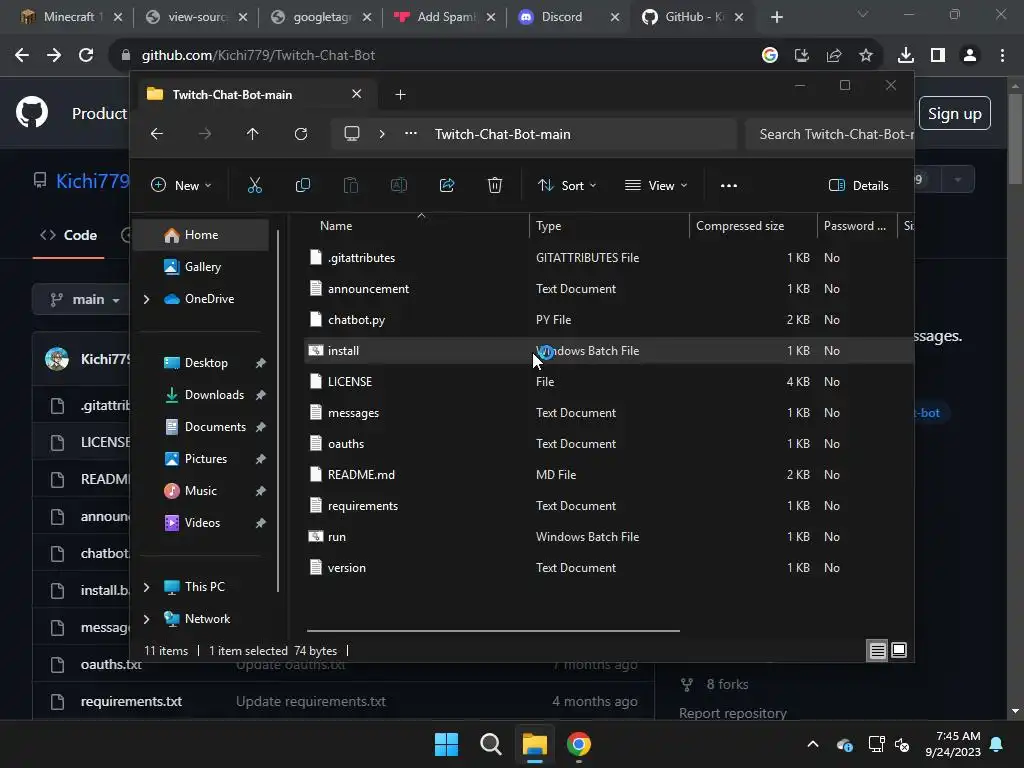Go up one folder level in Explorer
This screenshot has width=1024, height=768.
(x=253, y=134)
